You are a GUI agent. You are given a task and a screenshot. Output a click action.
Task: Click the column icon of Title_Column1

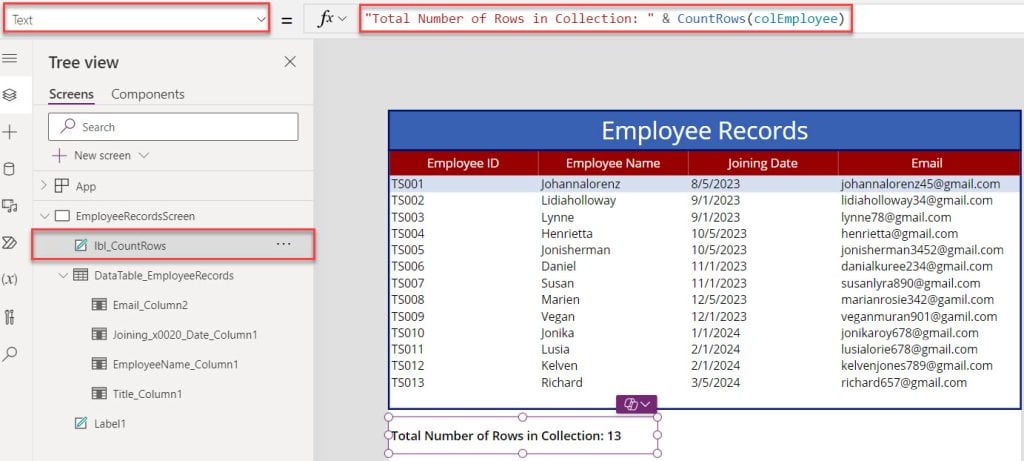click(99, 394)
